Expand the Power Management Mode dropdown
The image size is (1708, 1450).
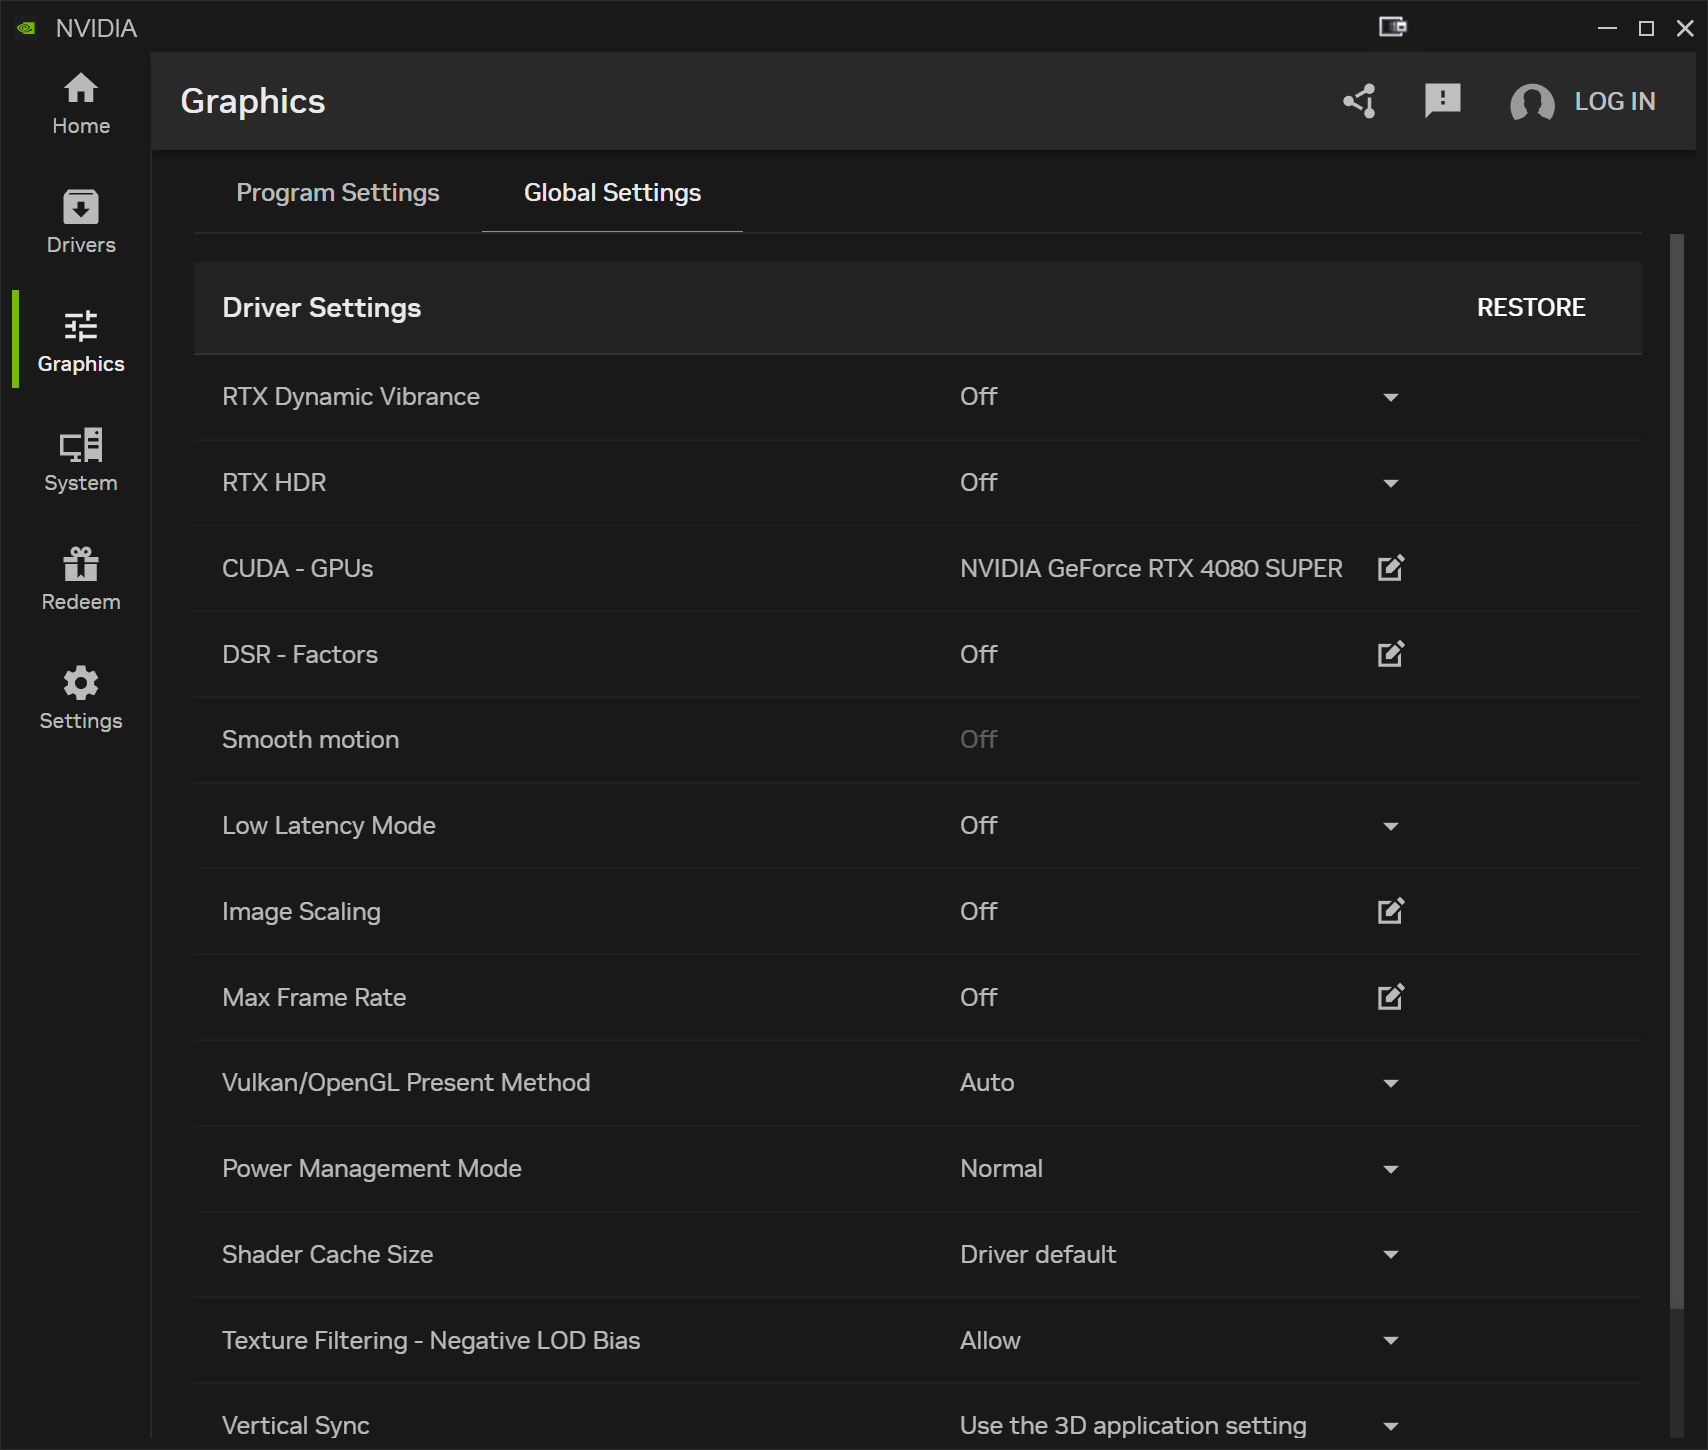click(1391, 1170)
